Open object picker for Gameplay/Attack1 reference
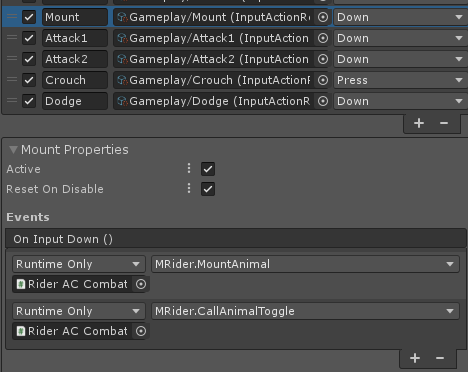Viewport: 468px width, 372px height. 322,38
